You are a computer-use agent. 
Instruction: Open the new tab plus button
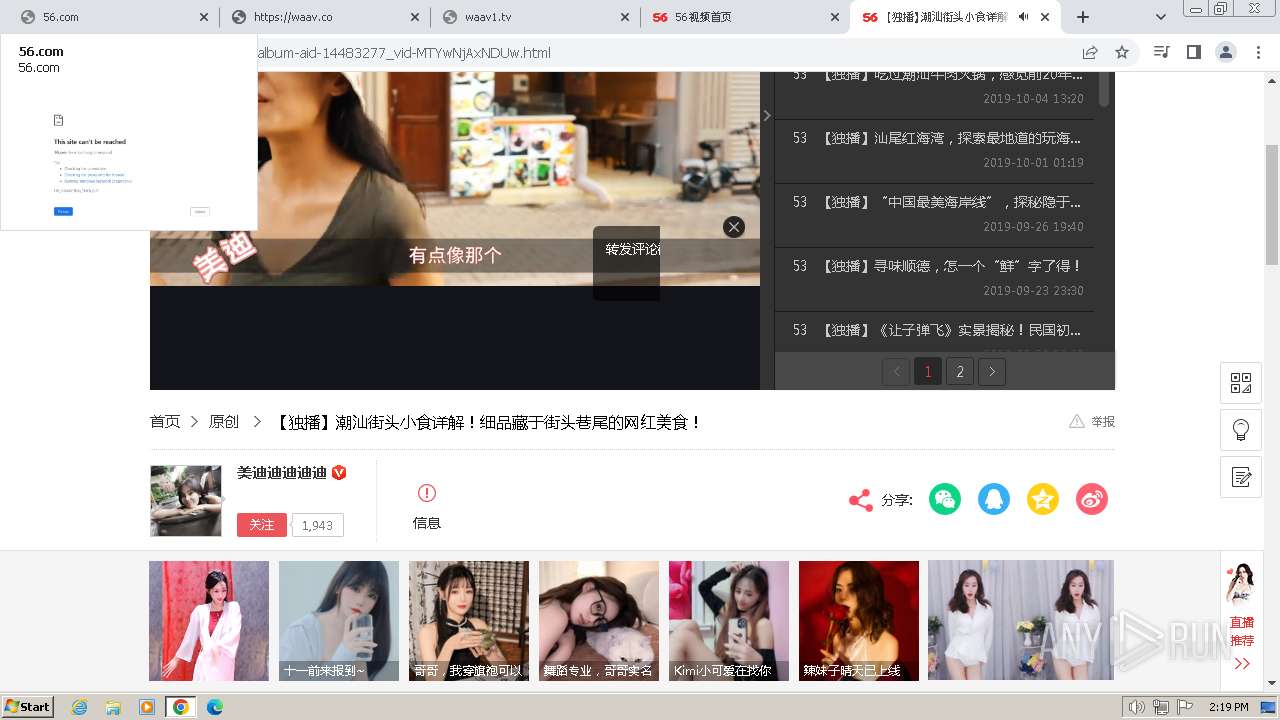point(1083,17)
